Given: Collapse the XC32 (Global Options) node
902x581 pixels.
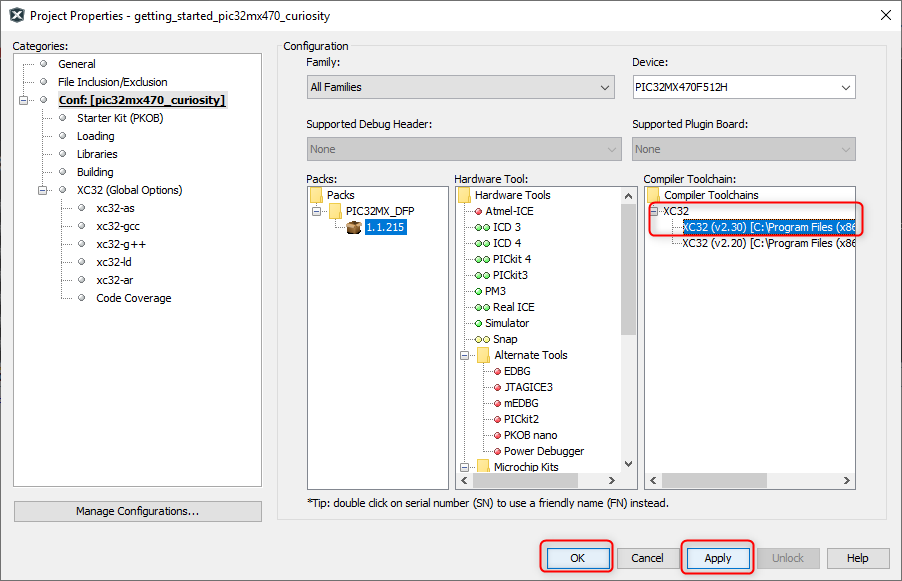Looking at the screenshot, I should 43,190.
